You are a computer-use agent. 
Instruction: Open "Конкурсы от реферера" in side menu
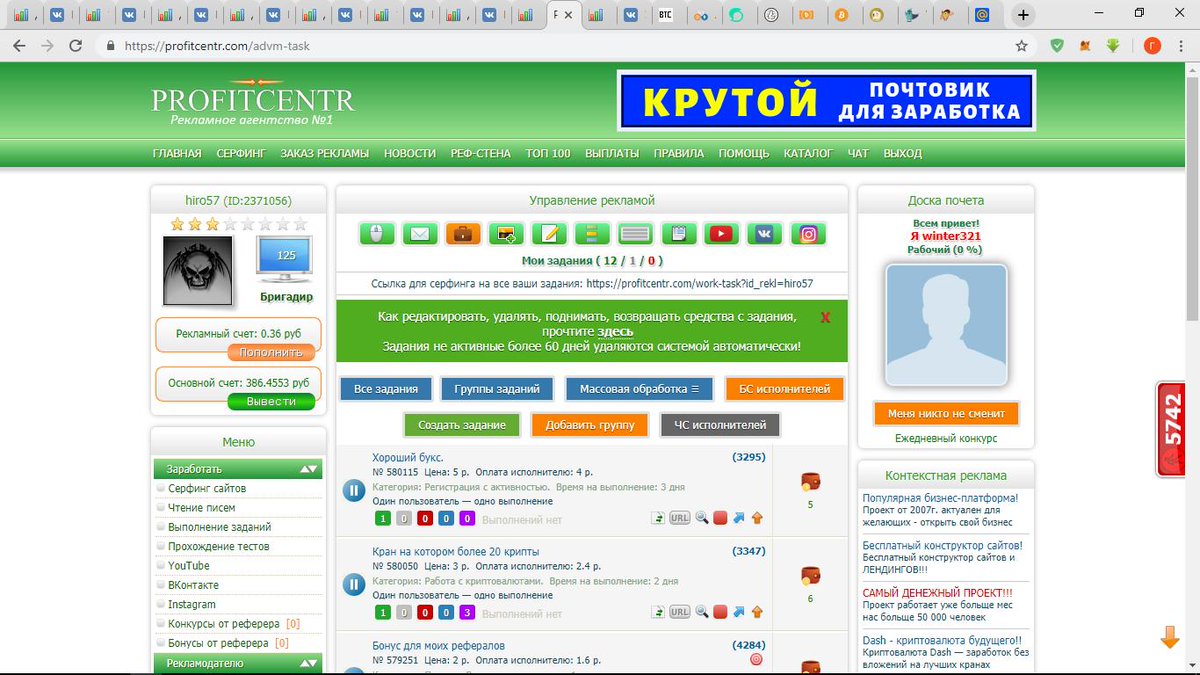[x=225, y=624]
